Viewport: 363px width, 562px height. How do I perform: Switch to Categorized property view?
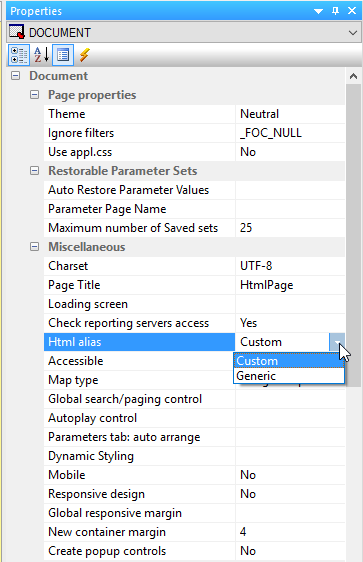pos(19,55)
